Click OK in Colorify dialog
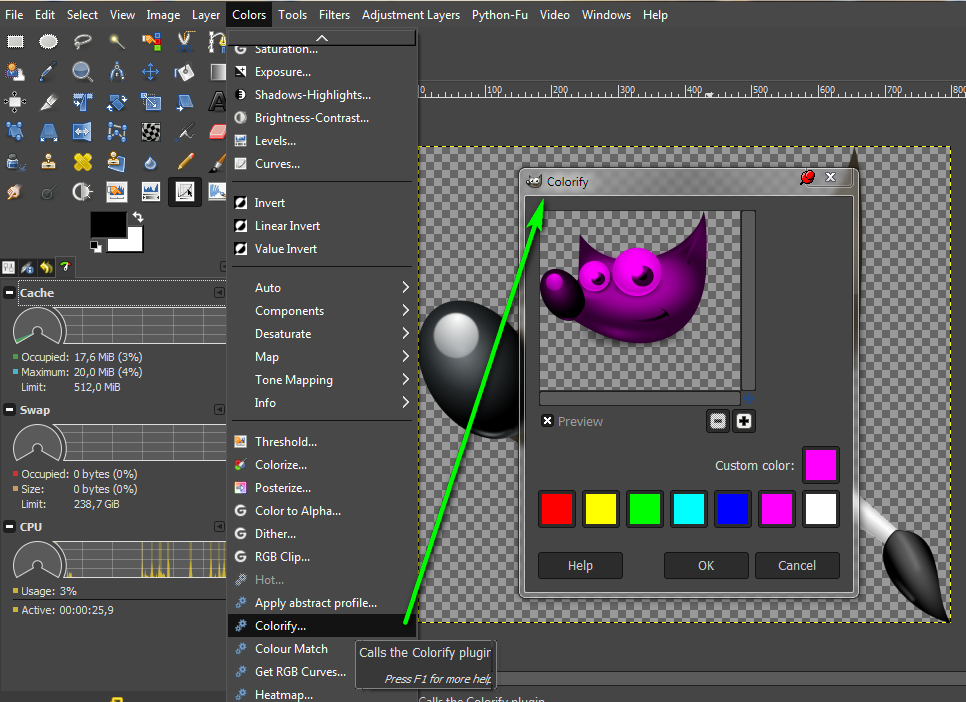 (x=706, y=565)
